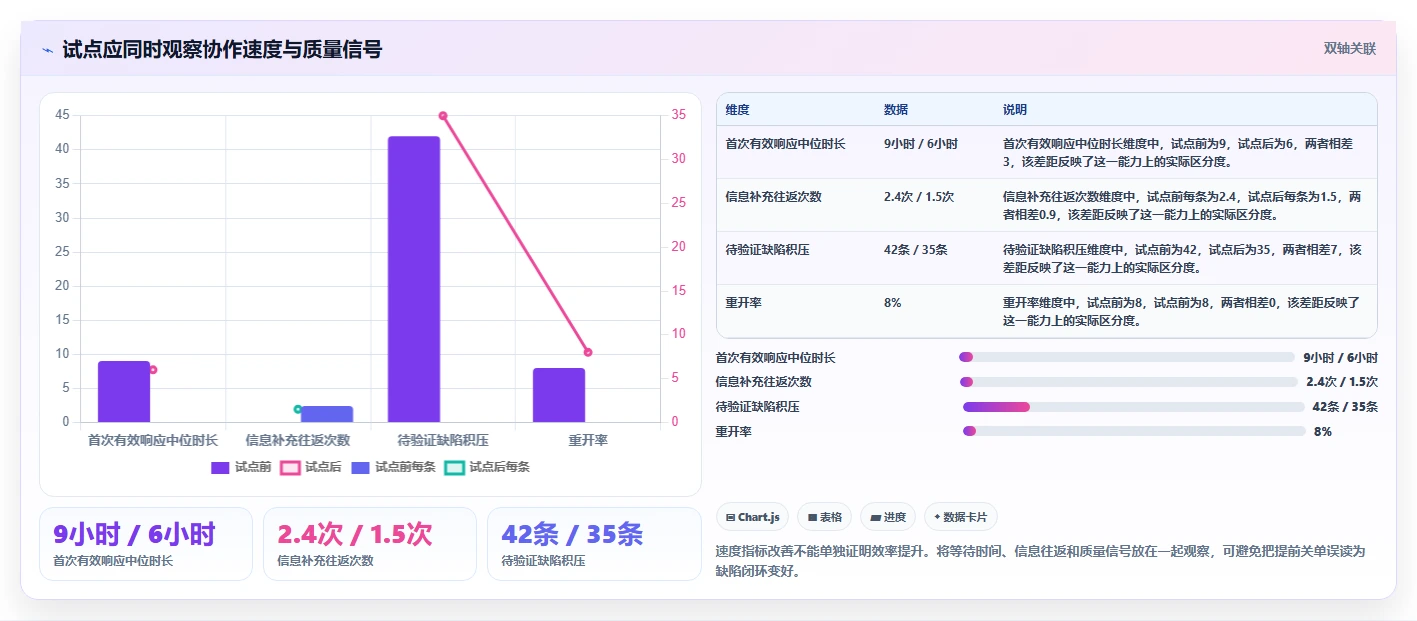This screenshot has width=1417, height=621.
Task: Click 信息补充往返次数 in the table's first column
Action: point(774,197)
